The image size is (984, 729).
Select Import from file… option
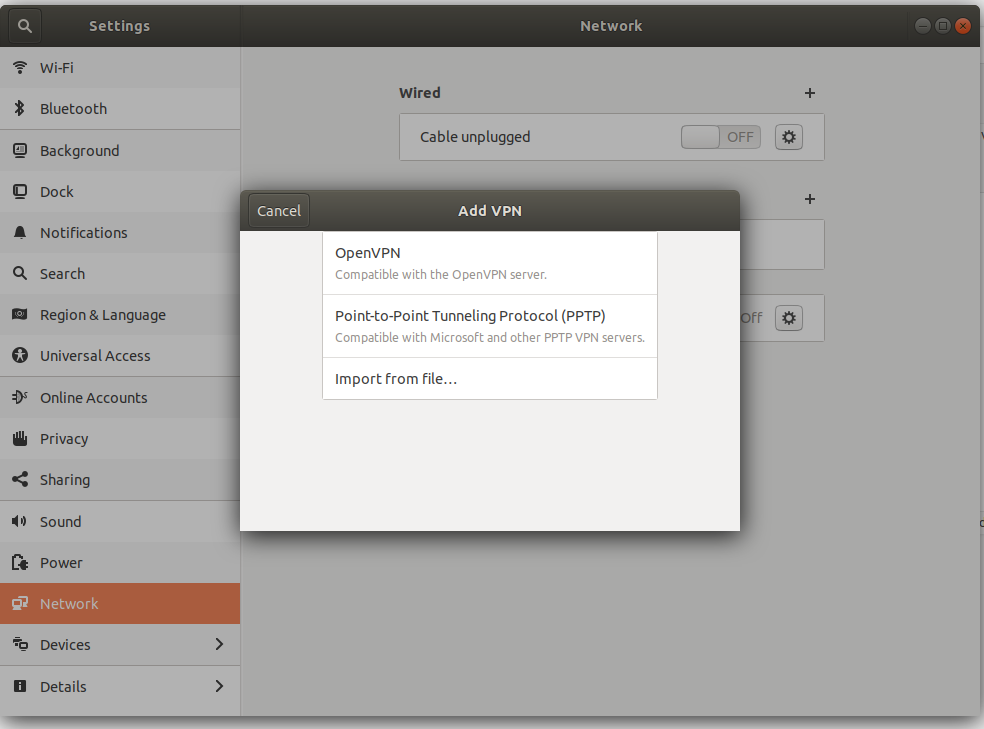pyautogui.click(x=489, y=378)
